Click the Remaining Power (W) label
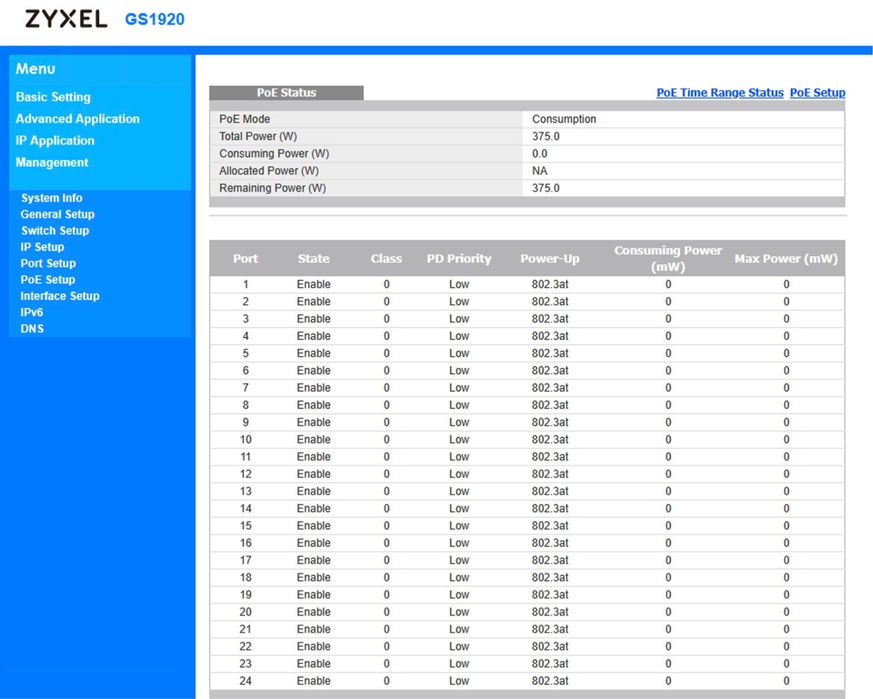873x699 pixels. [272, 188]
